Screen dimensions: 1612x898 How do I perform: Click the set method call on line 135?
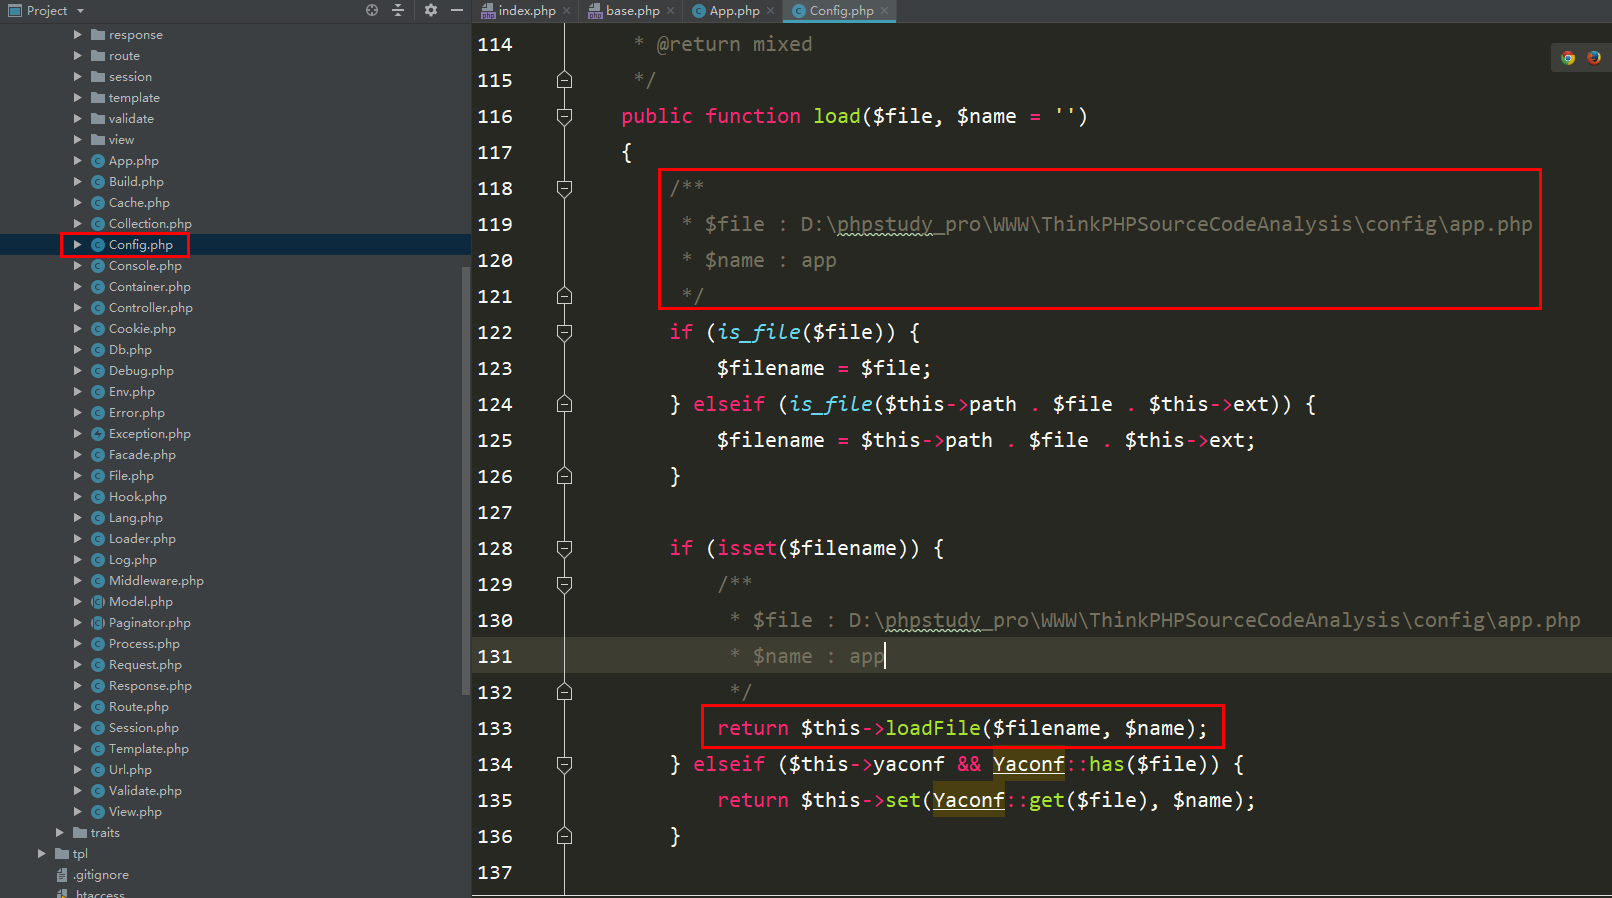[x=903, y=800]
